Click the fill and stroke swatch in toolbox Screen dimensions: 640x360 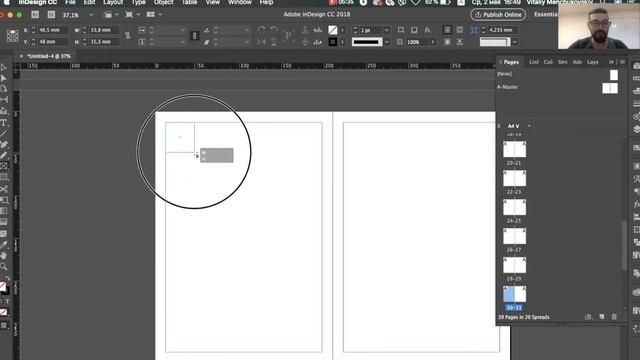pos(4,288)
